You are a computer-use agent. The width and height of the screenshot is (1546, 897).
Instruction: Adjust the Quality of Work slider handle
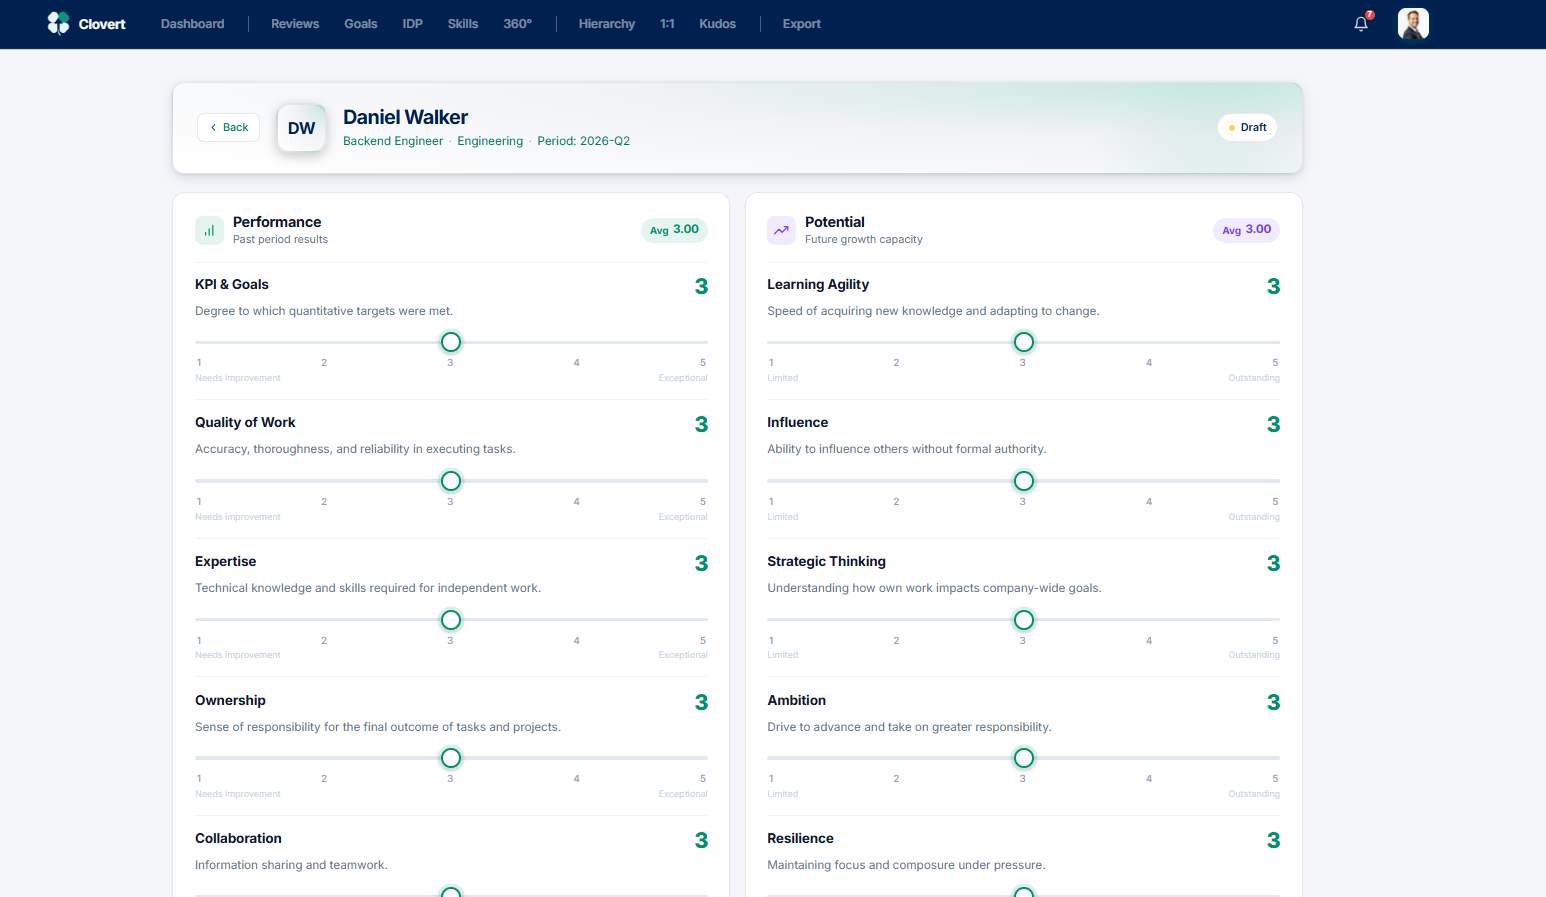click(x=451, y=481)
